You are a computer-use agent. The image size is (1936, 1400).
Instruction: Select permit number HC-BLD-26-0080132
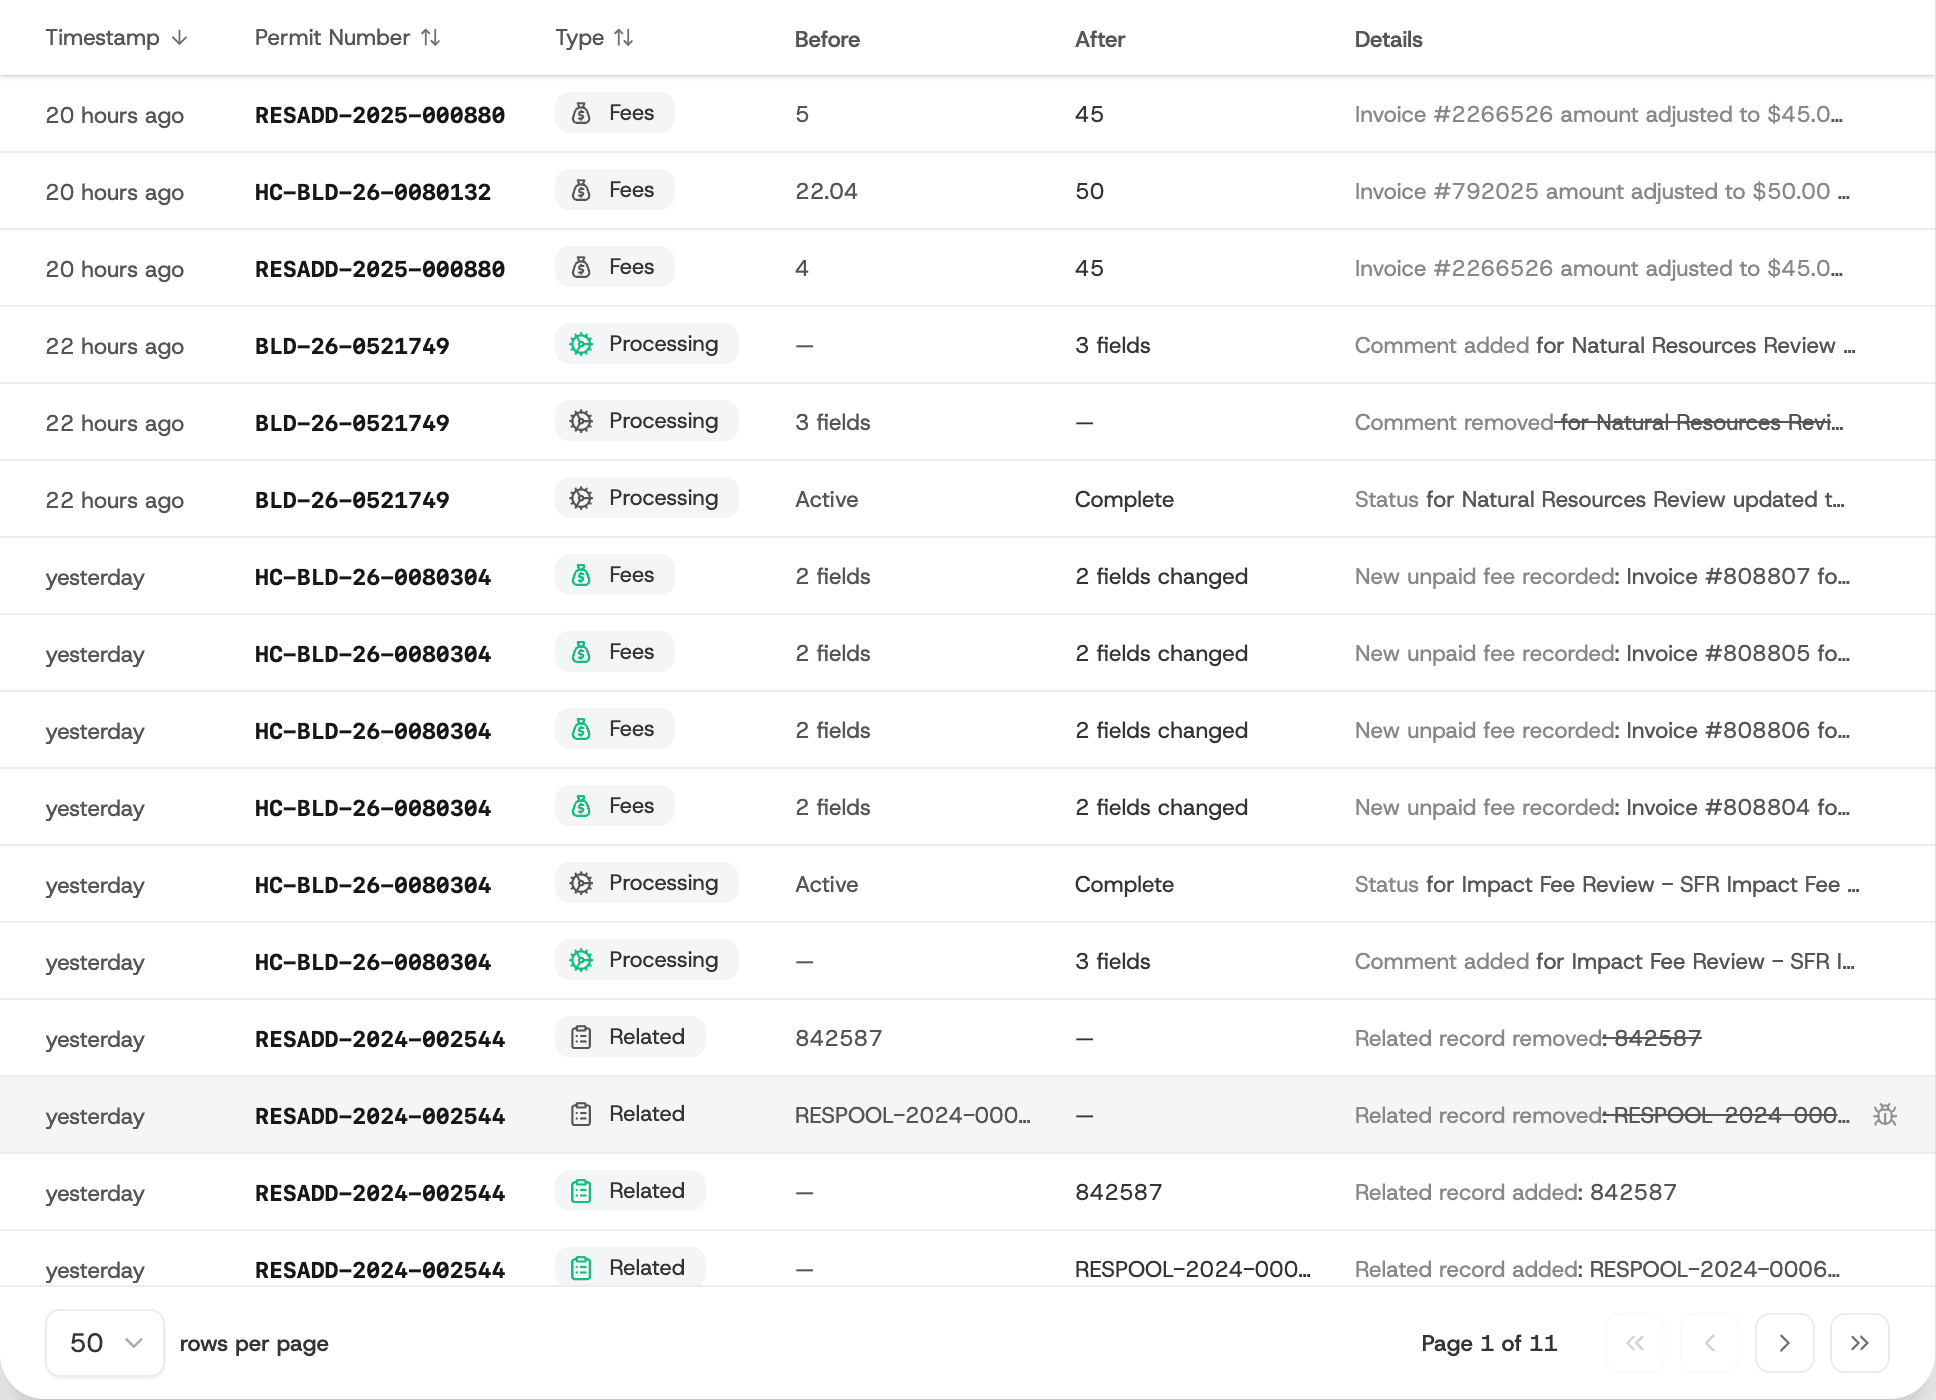pyautogui.click(x=373, y=191)
